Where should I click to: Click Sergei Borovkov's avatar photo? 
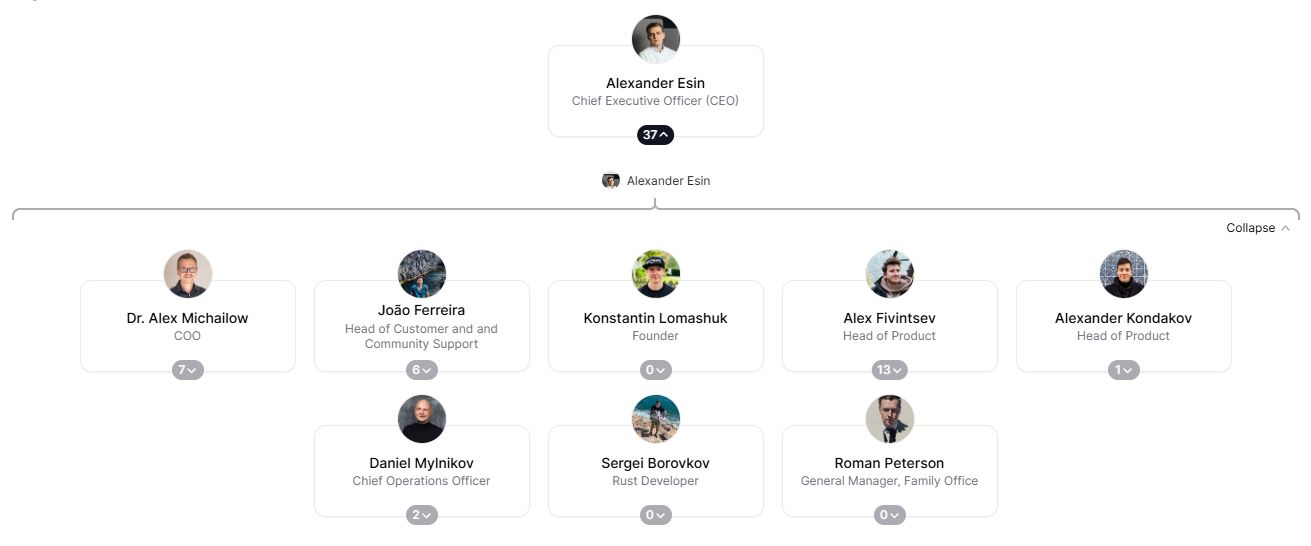click(656, 419)
